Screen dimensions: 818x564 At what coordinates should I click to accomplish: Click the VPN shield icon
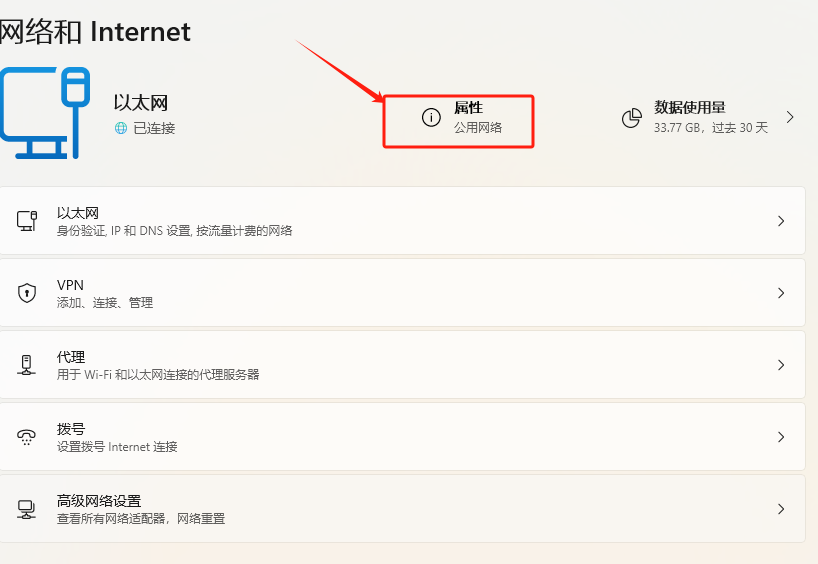point(27,293)
